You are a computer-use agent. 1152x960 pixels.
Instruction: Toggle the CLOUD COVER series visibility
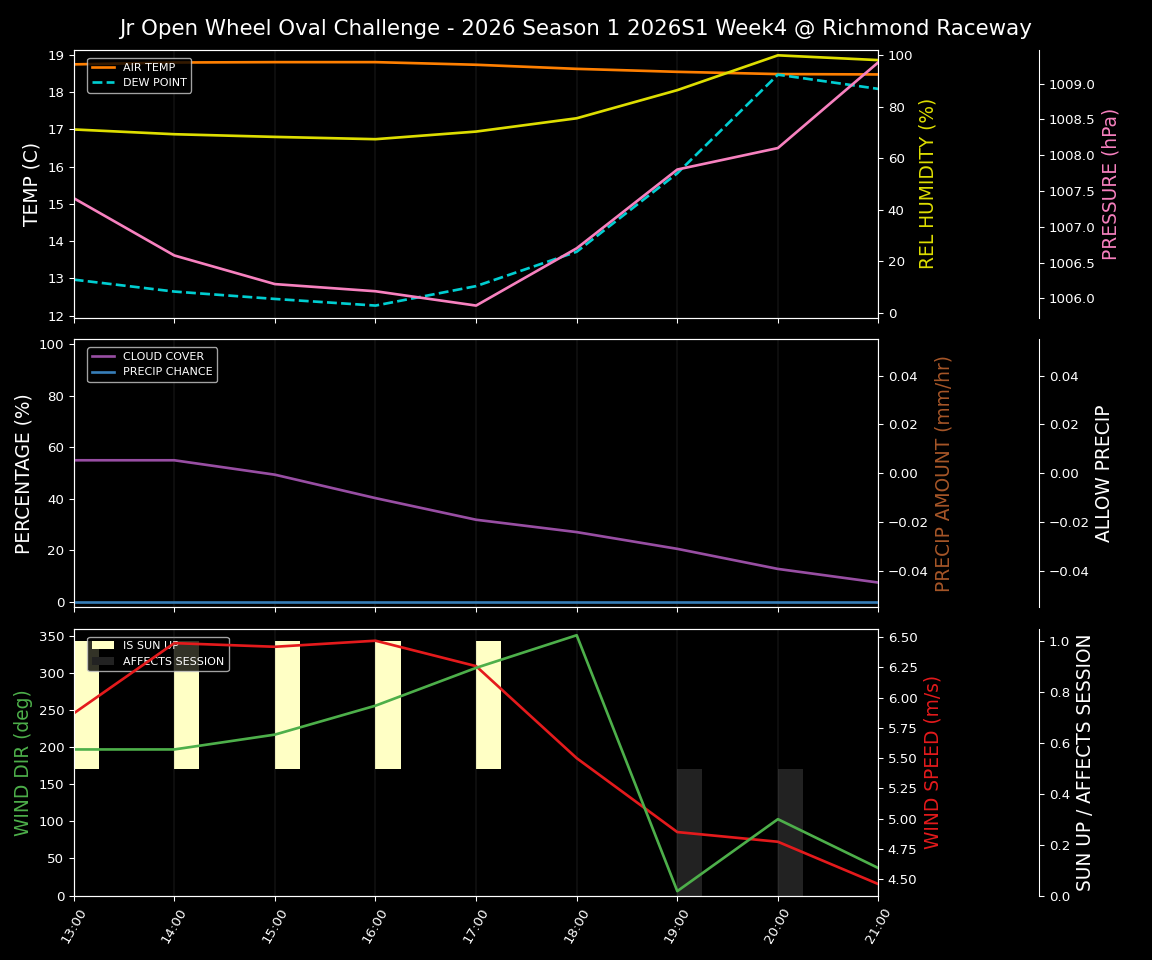click(162, 356)
